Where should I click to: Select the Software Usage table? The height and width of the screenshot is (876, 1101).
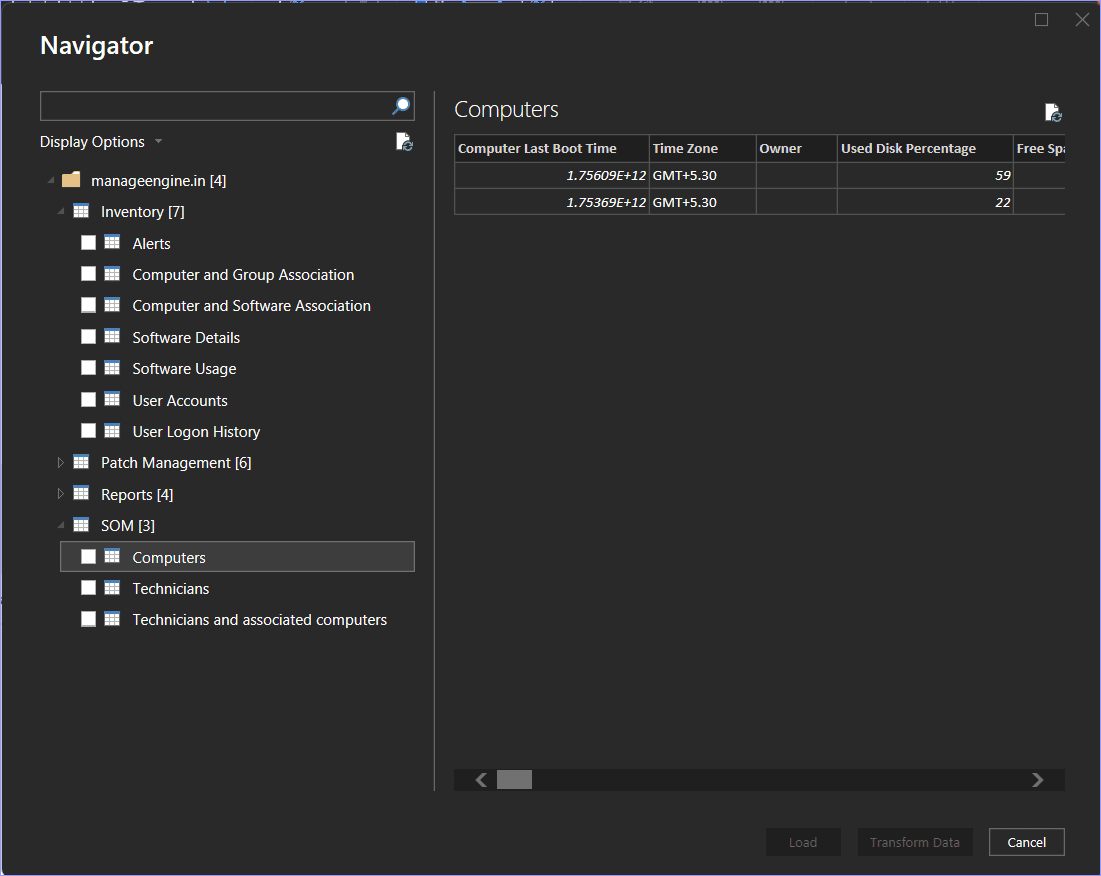click(x=184, y=368)
